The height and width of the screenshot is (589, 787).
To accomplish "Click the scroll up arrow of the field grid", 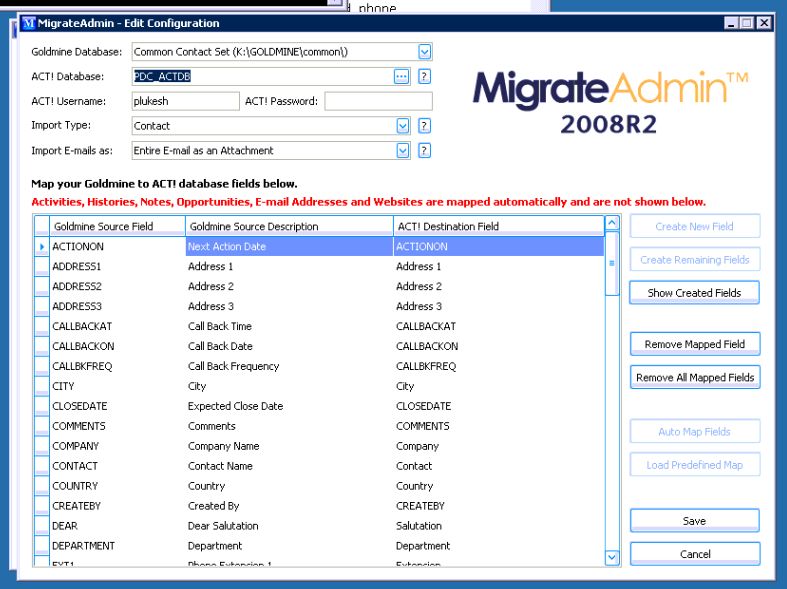I will (612, 223).
